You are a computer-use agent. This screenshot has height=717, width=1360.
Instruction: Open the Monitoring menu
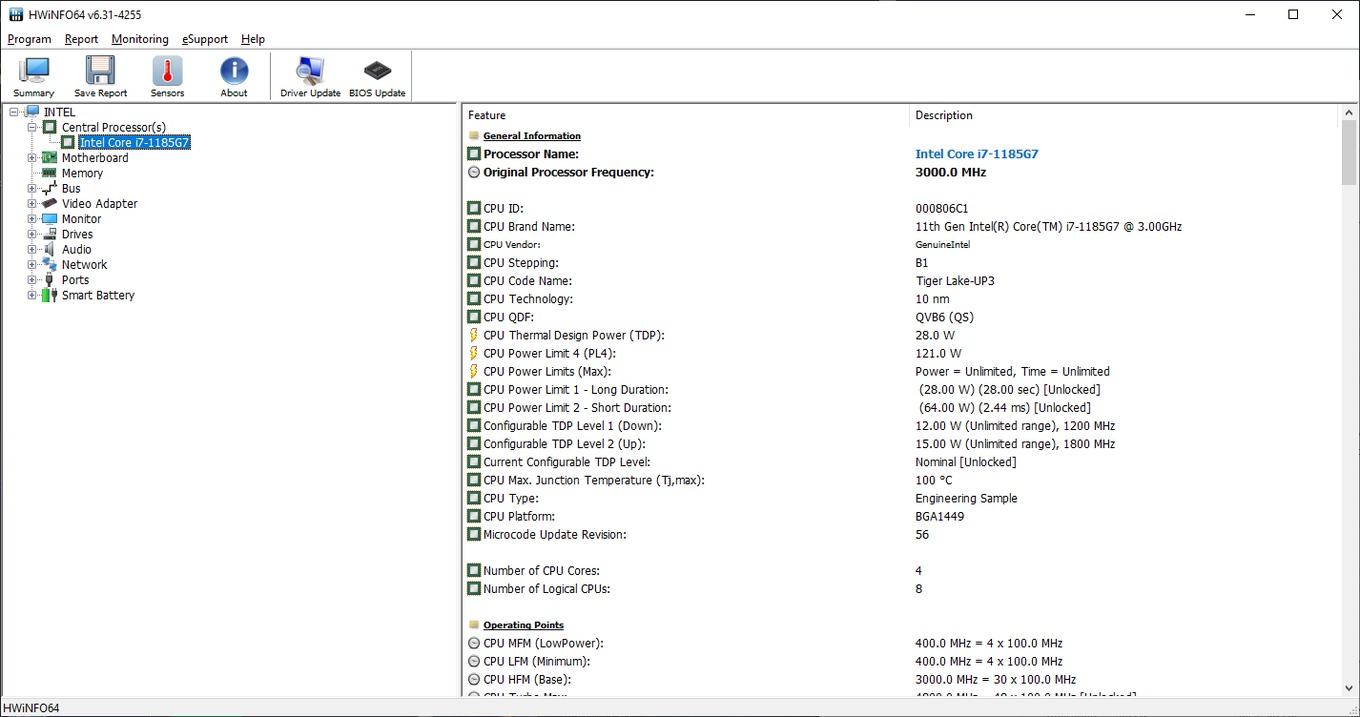click(x=140, y=39)
